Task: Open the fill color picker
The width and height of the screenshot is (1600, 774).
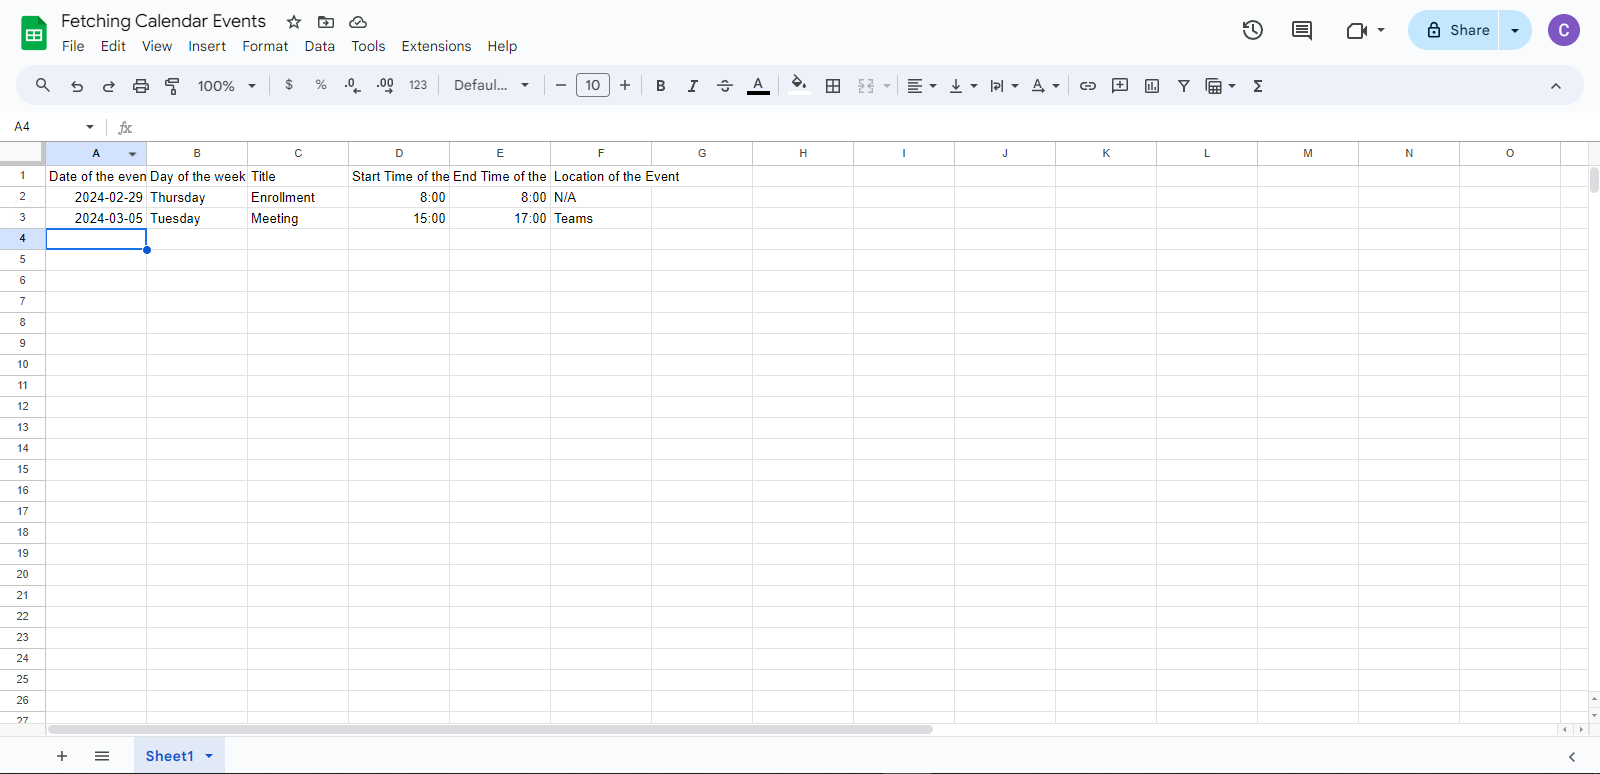Action: [x=798, y=85]
